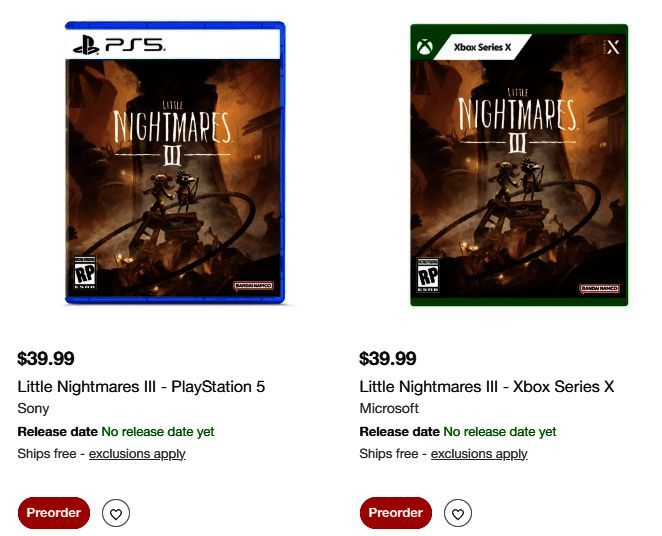
Task: Click the PS5 logo on the game cover
Action: (x=119, y=45)
